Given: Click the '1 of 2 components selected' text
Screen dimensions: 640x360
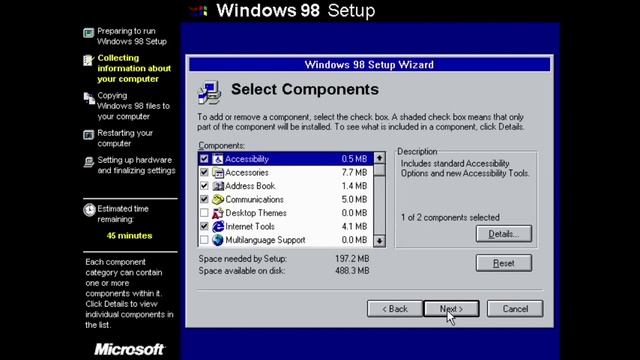Looking at the screenshot, I should pyautogui.click(x=450, y=218).
